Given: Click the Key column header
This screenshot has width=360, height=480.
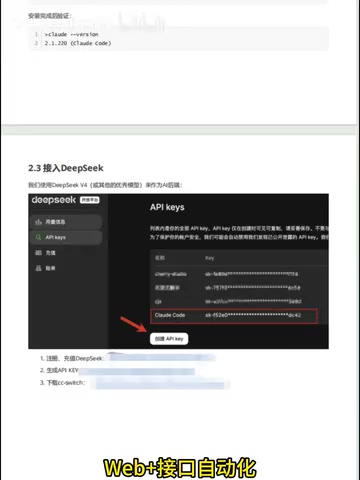Looking at the screenshot, I should (x=209, y=258).
